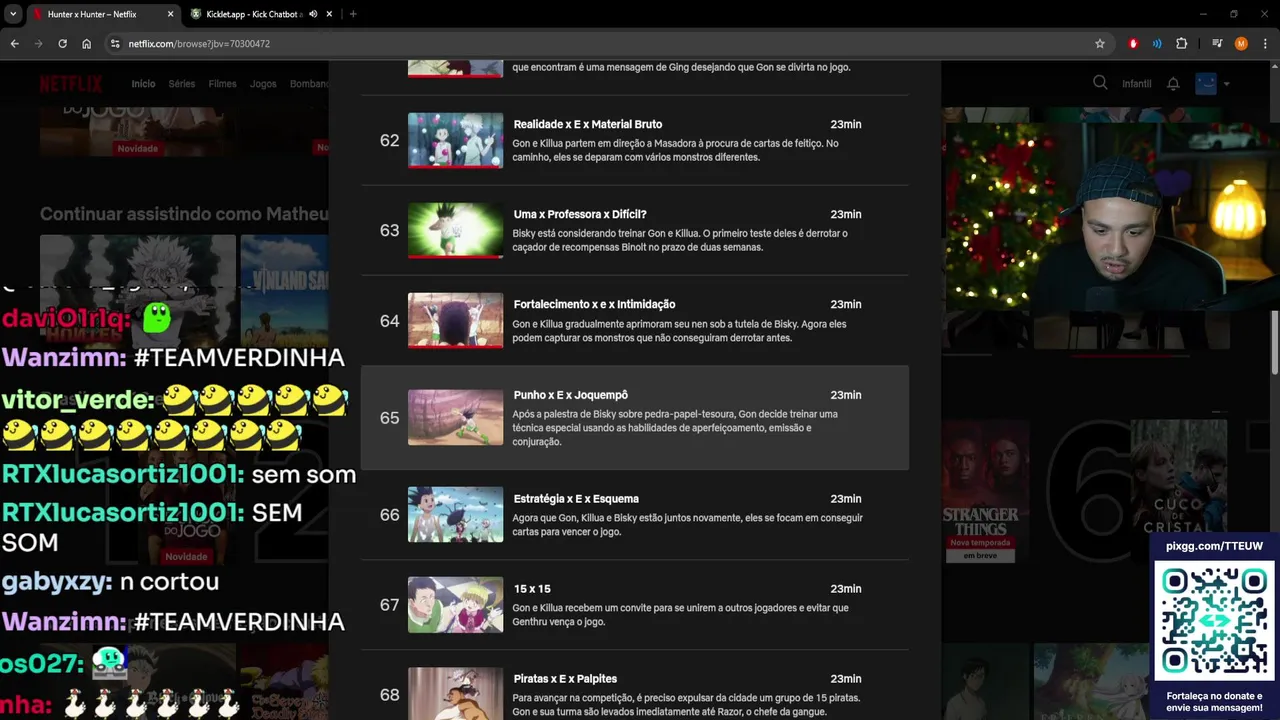Play episode 67 thumbnail
1280x720 pixels.
coord(455,604)
